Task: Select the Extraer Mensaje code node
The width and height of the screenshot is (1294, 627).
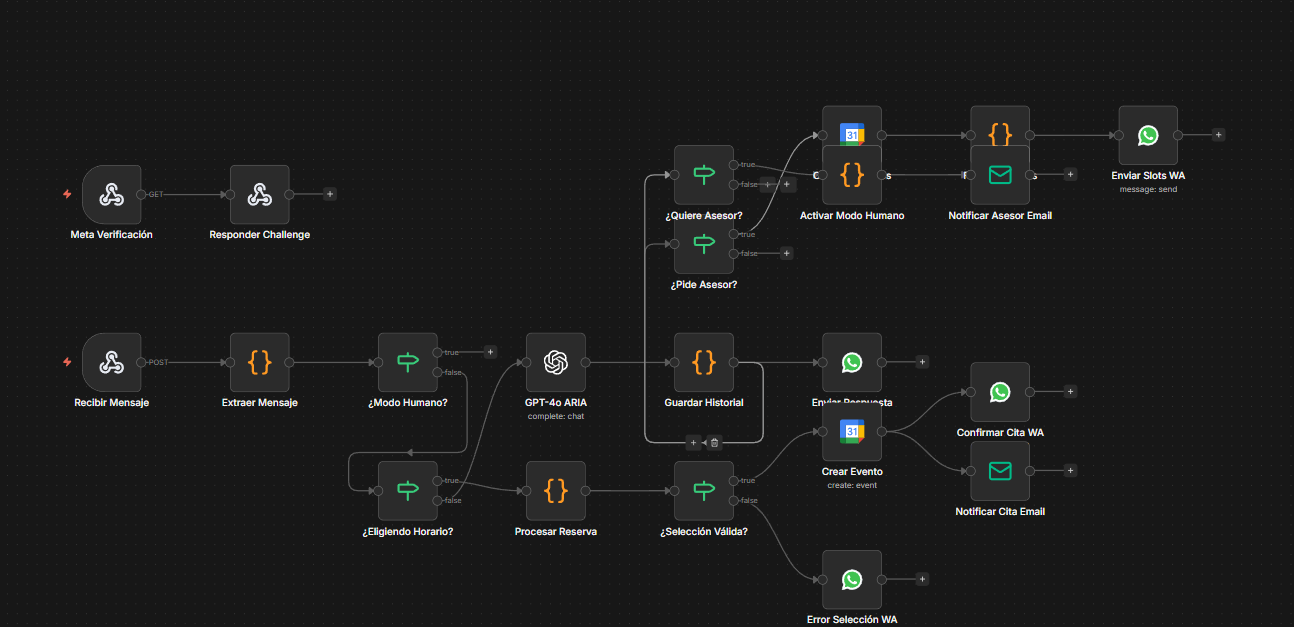Action: pos(259,363)
